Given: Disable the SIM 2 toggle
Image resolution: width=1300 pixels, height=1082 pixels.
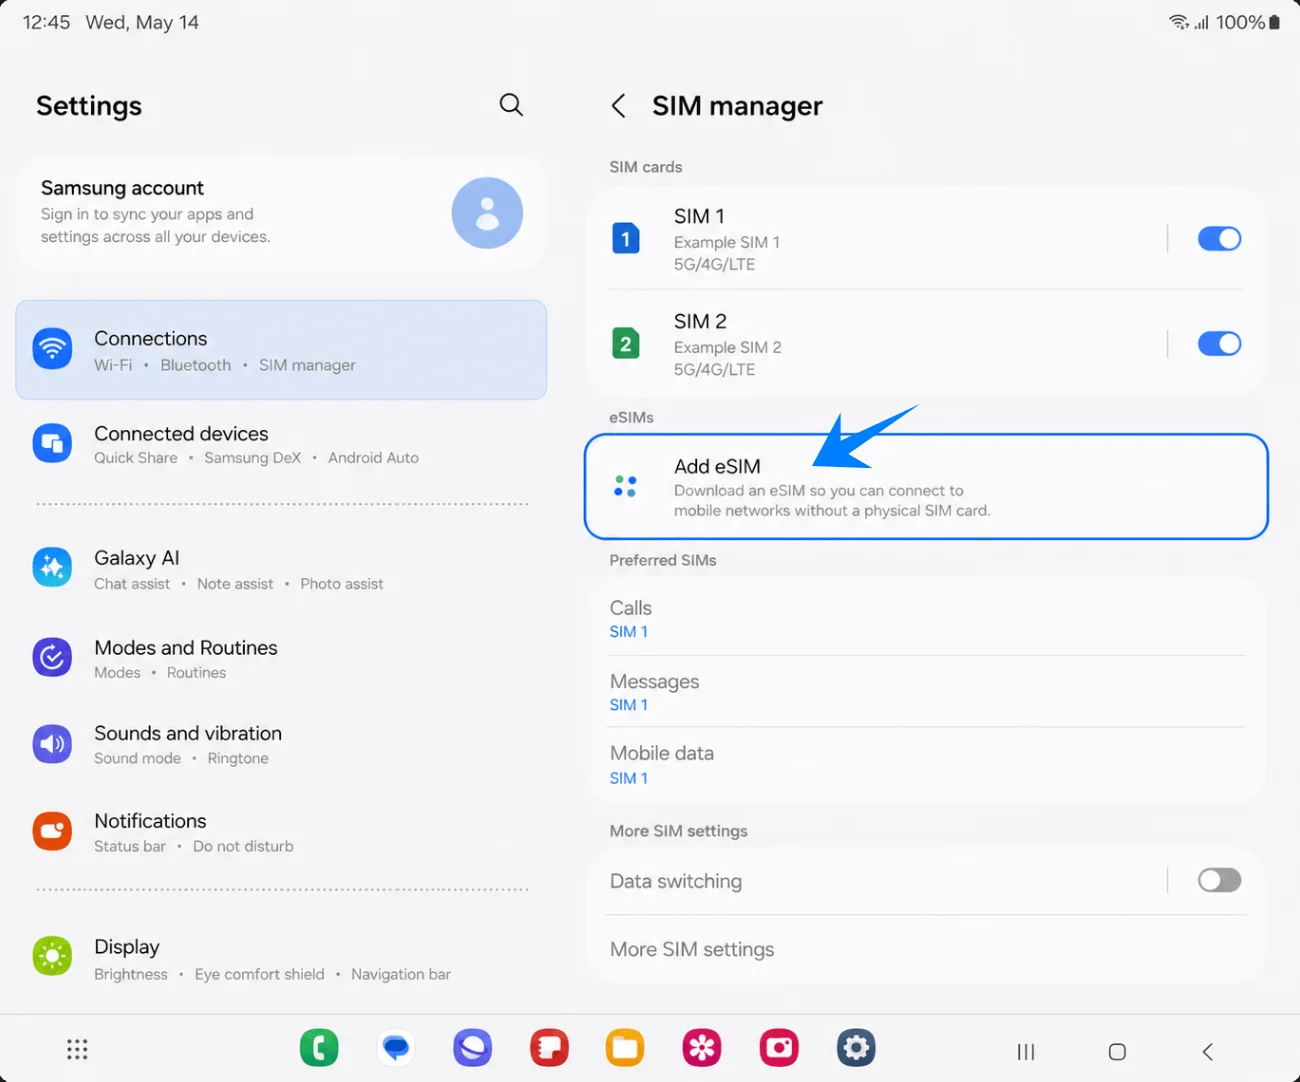Looking at the screenshot, I should [x=1219, y=344].
